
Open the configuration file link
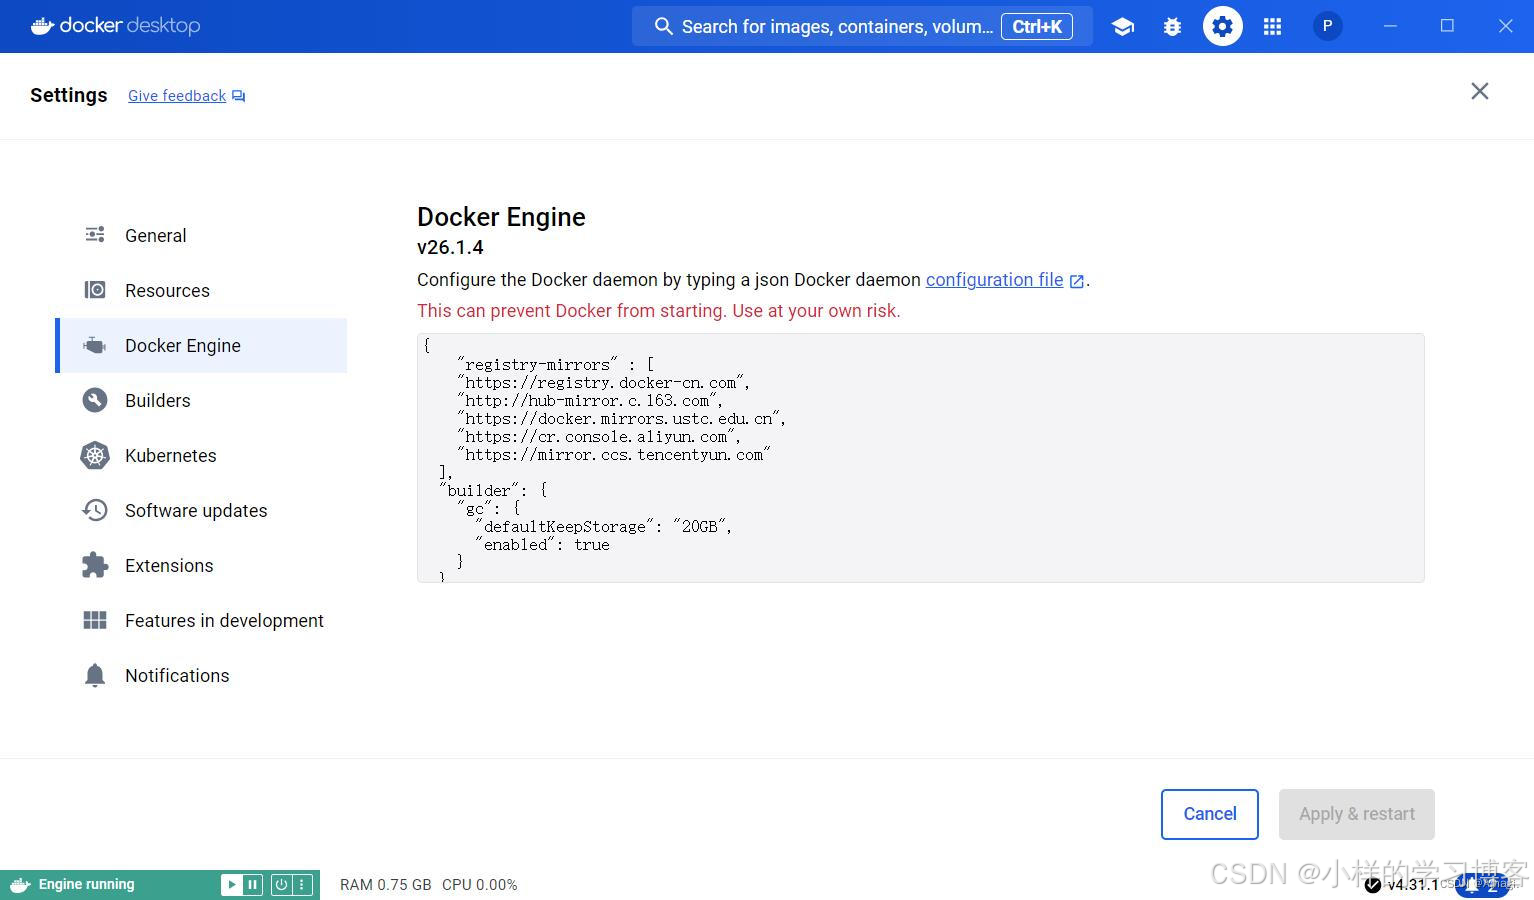[994, 280]
